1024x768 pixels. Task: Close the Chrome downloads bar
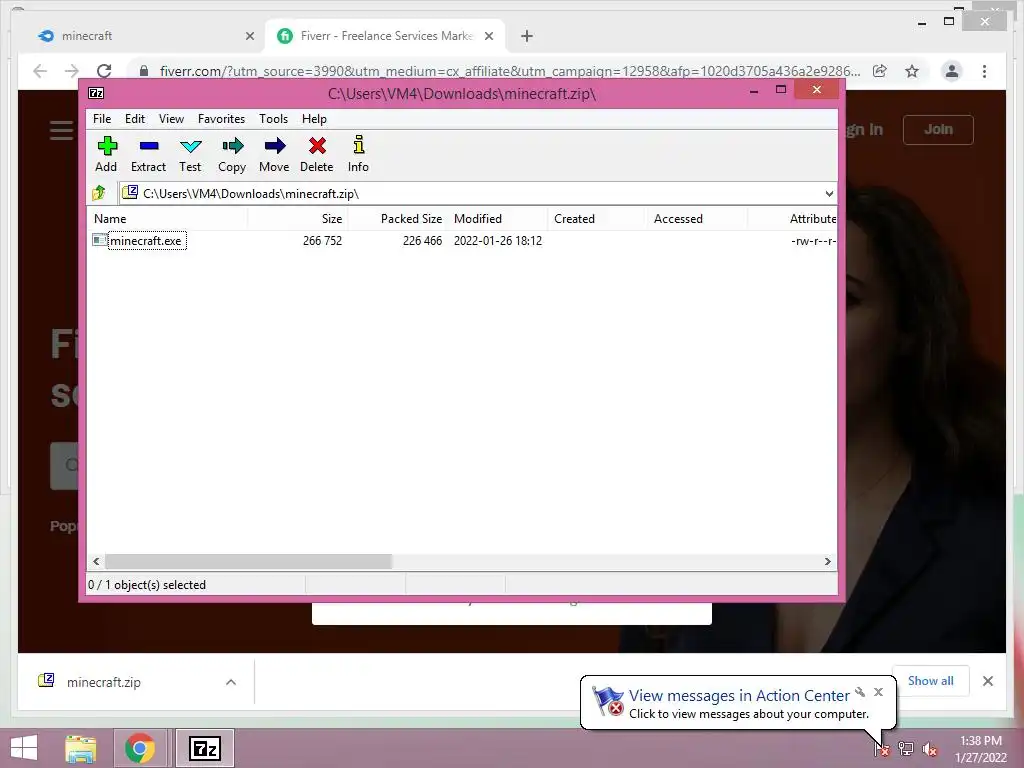[987, 681]
